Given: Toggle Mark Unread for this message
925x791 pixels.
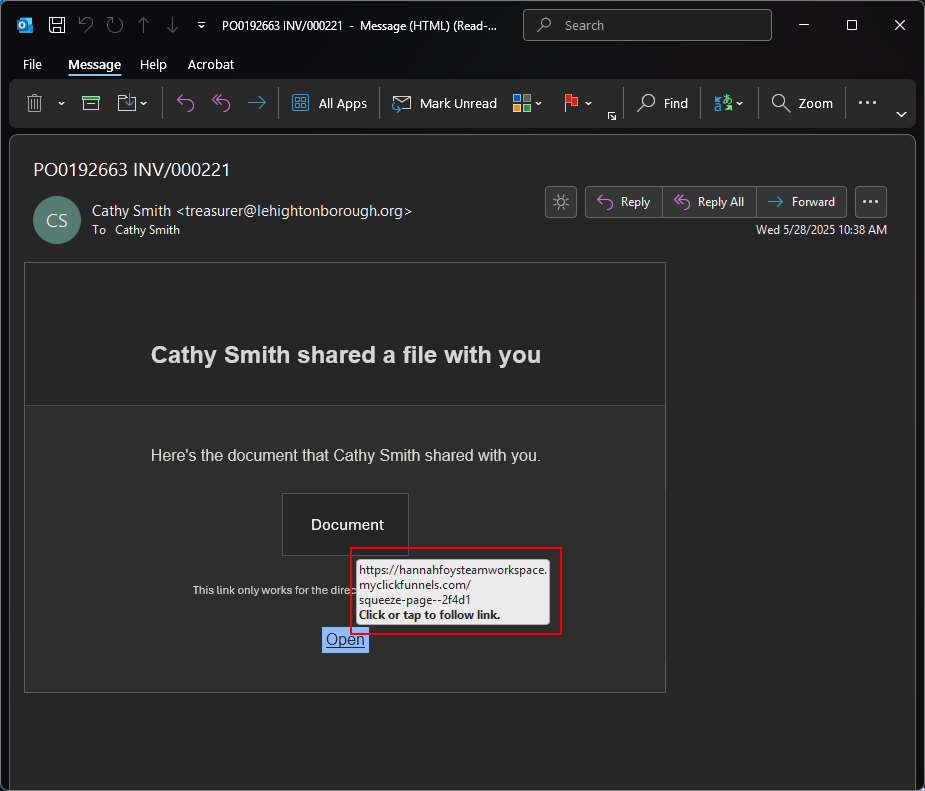Looking at the screenshot, I should point(444,103).
